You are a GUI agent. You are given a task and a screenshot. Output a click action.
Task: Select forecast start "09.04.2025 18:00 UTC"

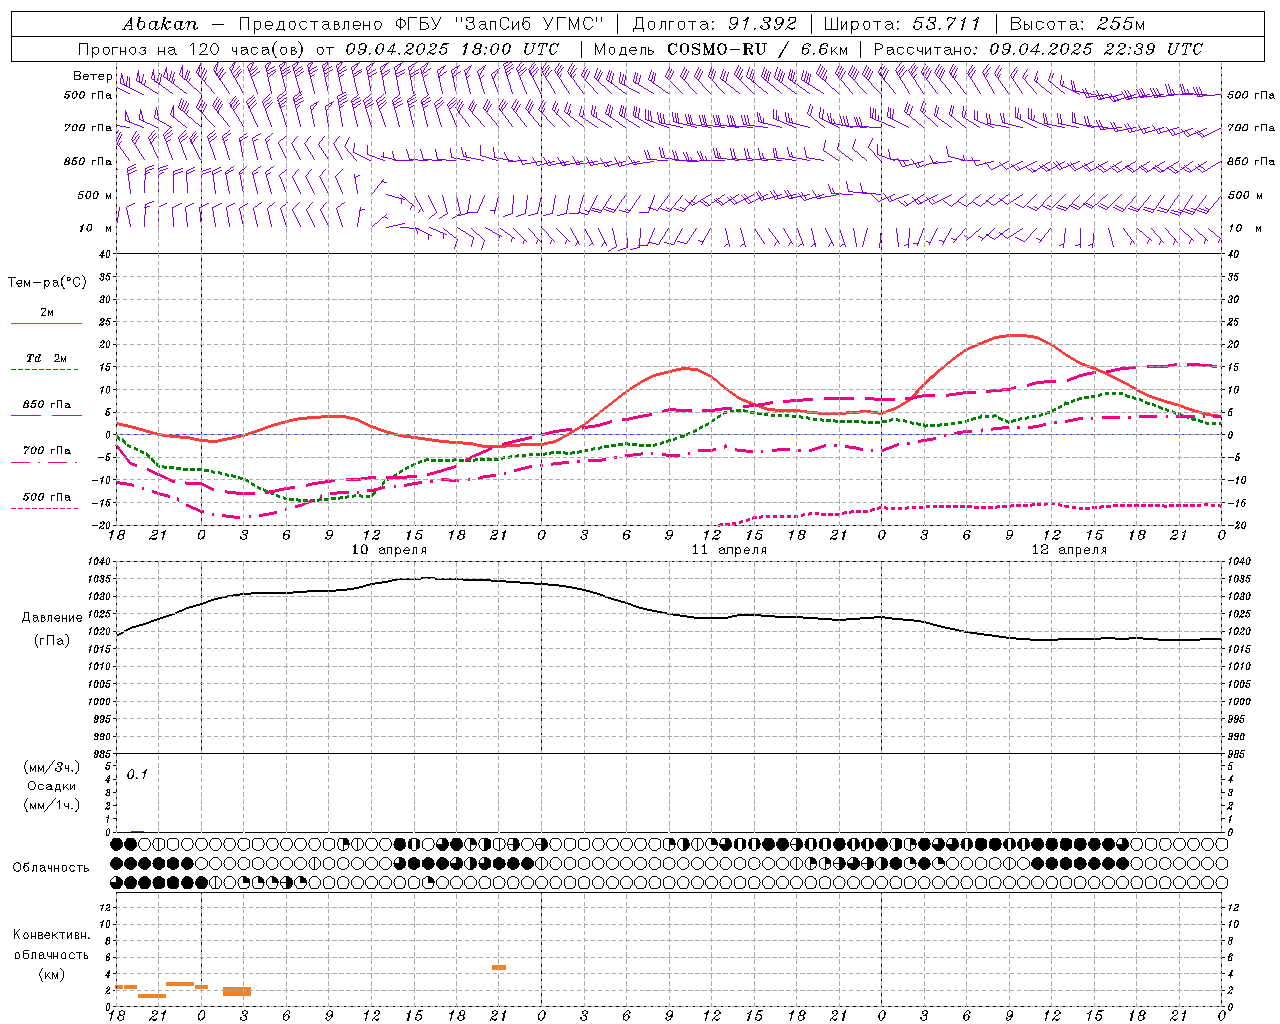(452, 49)
